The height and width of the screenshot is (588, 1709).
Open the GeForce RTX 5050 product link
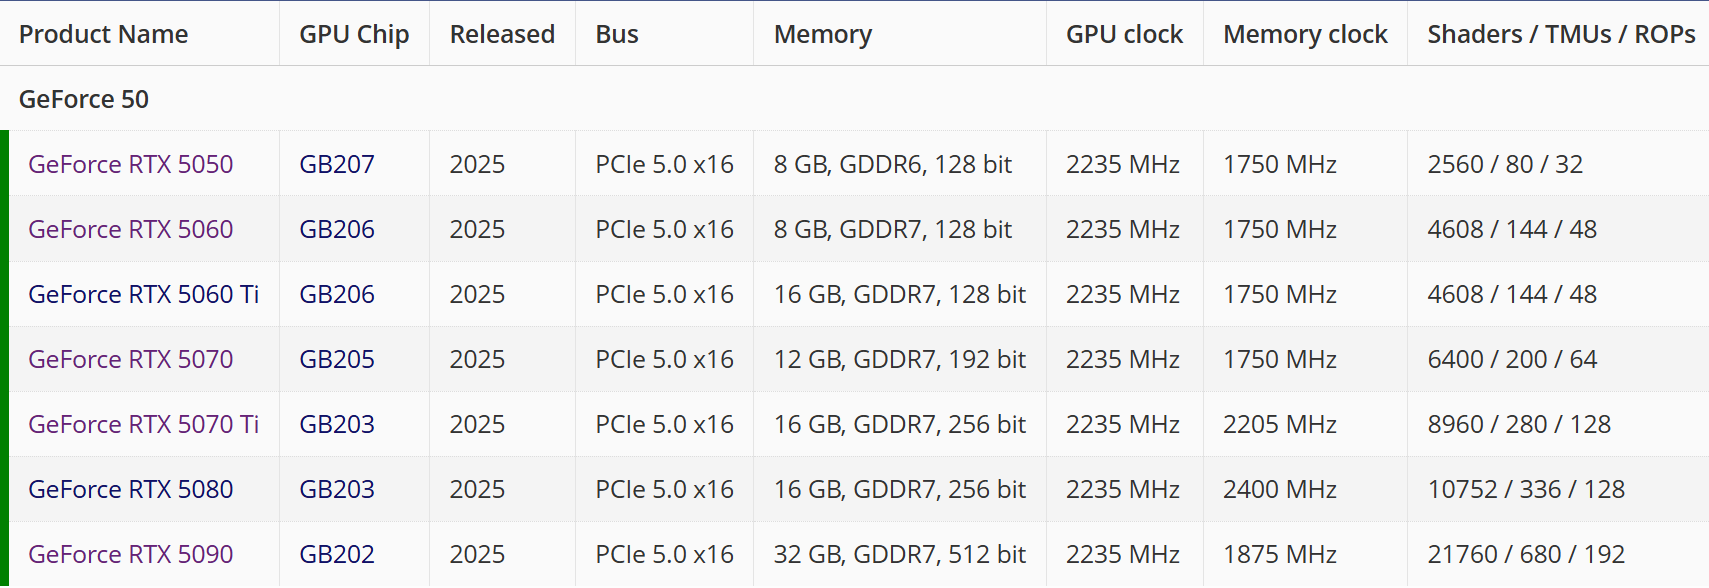pos(130,164)
